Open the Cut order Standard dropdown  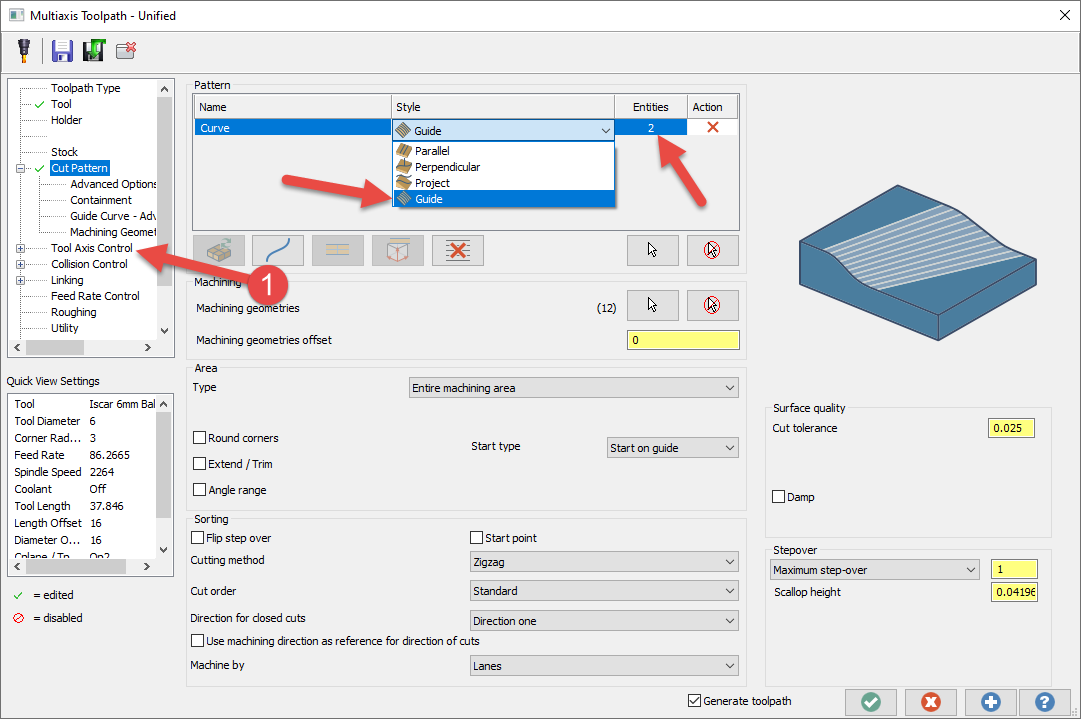604,591
